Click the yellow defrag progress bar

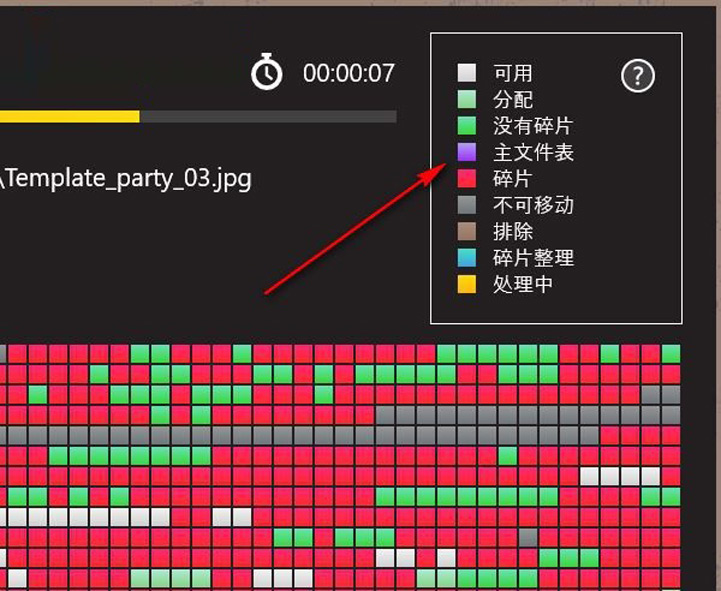[x=198, y=117]
